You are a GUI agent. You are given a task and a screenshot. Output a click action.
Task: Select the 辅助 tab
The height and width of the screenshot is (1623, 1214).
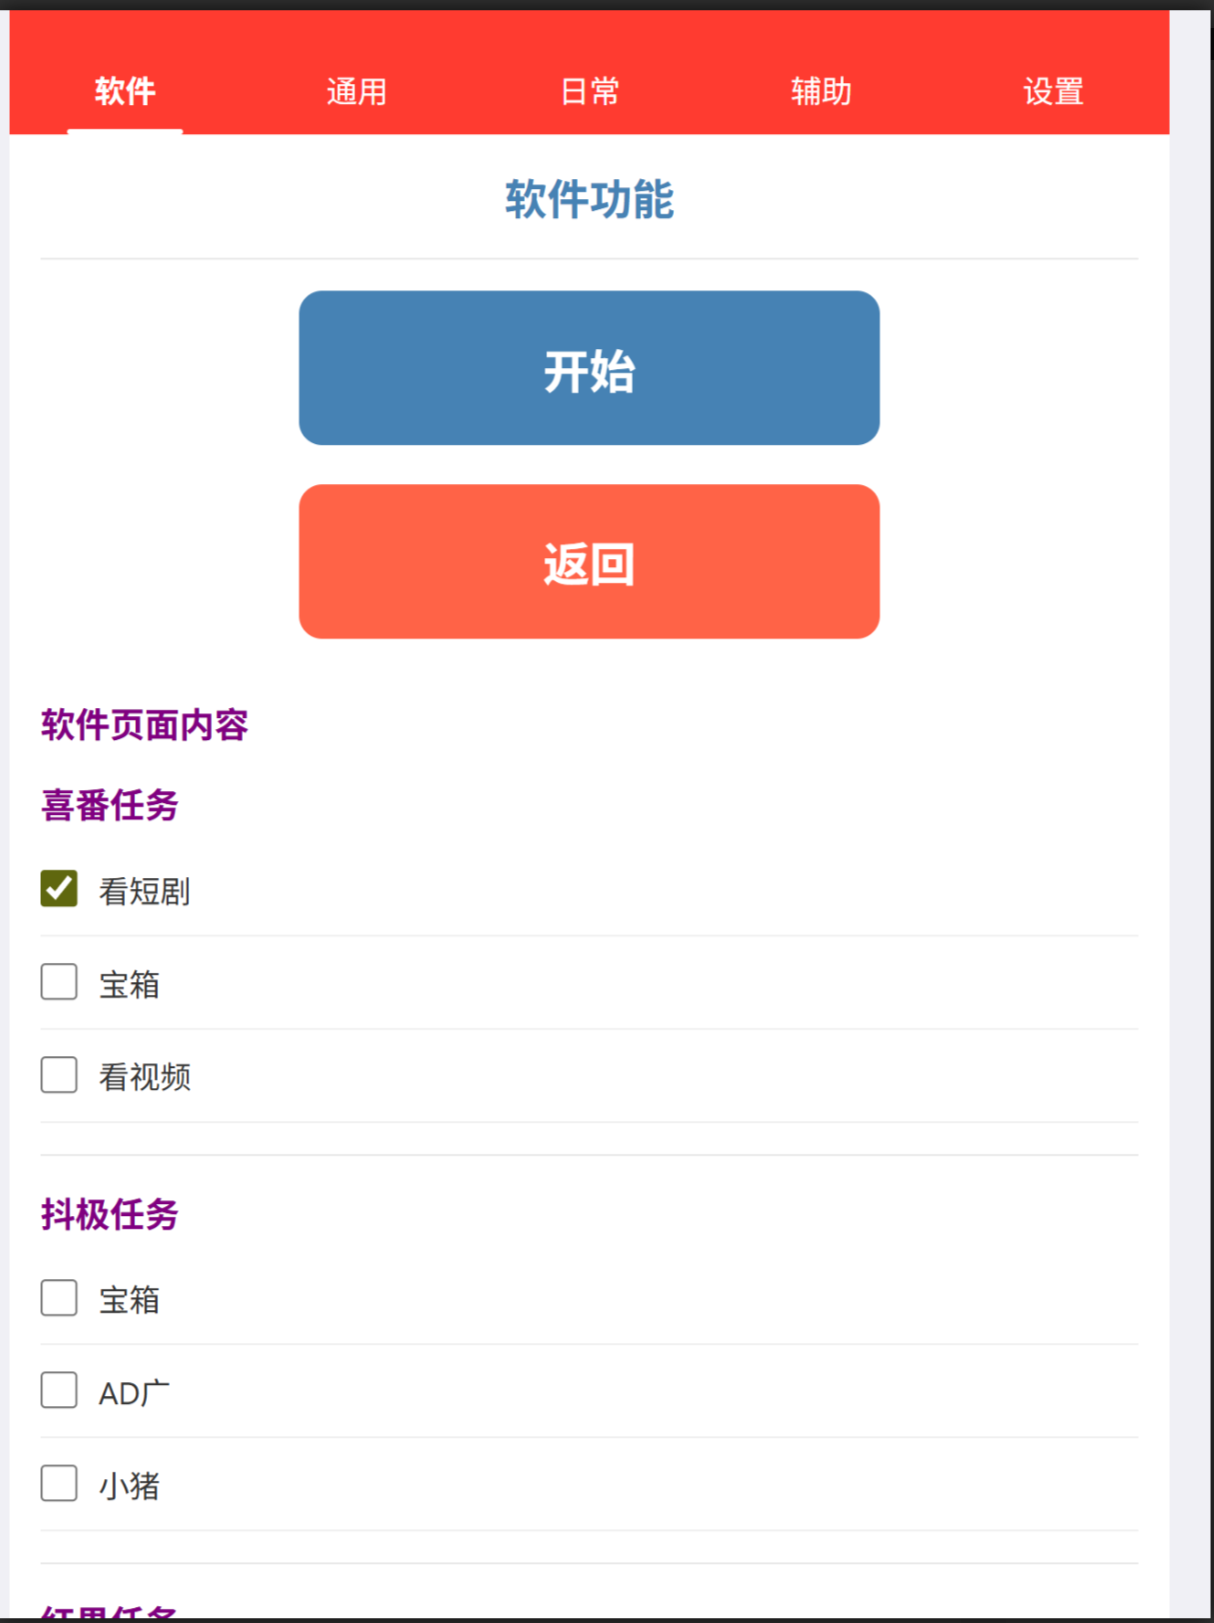pyautogui.click(x=821, y=92)
